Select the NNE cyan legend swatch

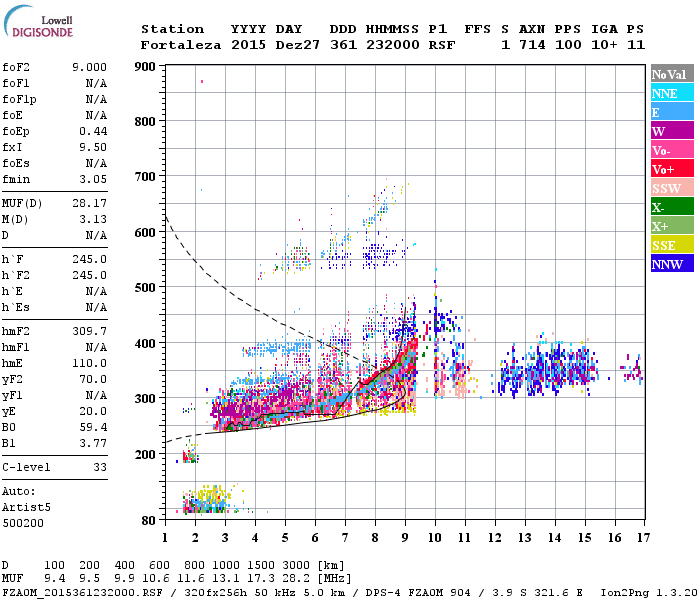672,93
